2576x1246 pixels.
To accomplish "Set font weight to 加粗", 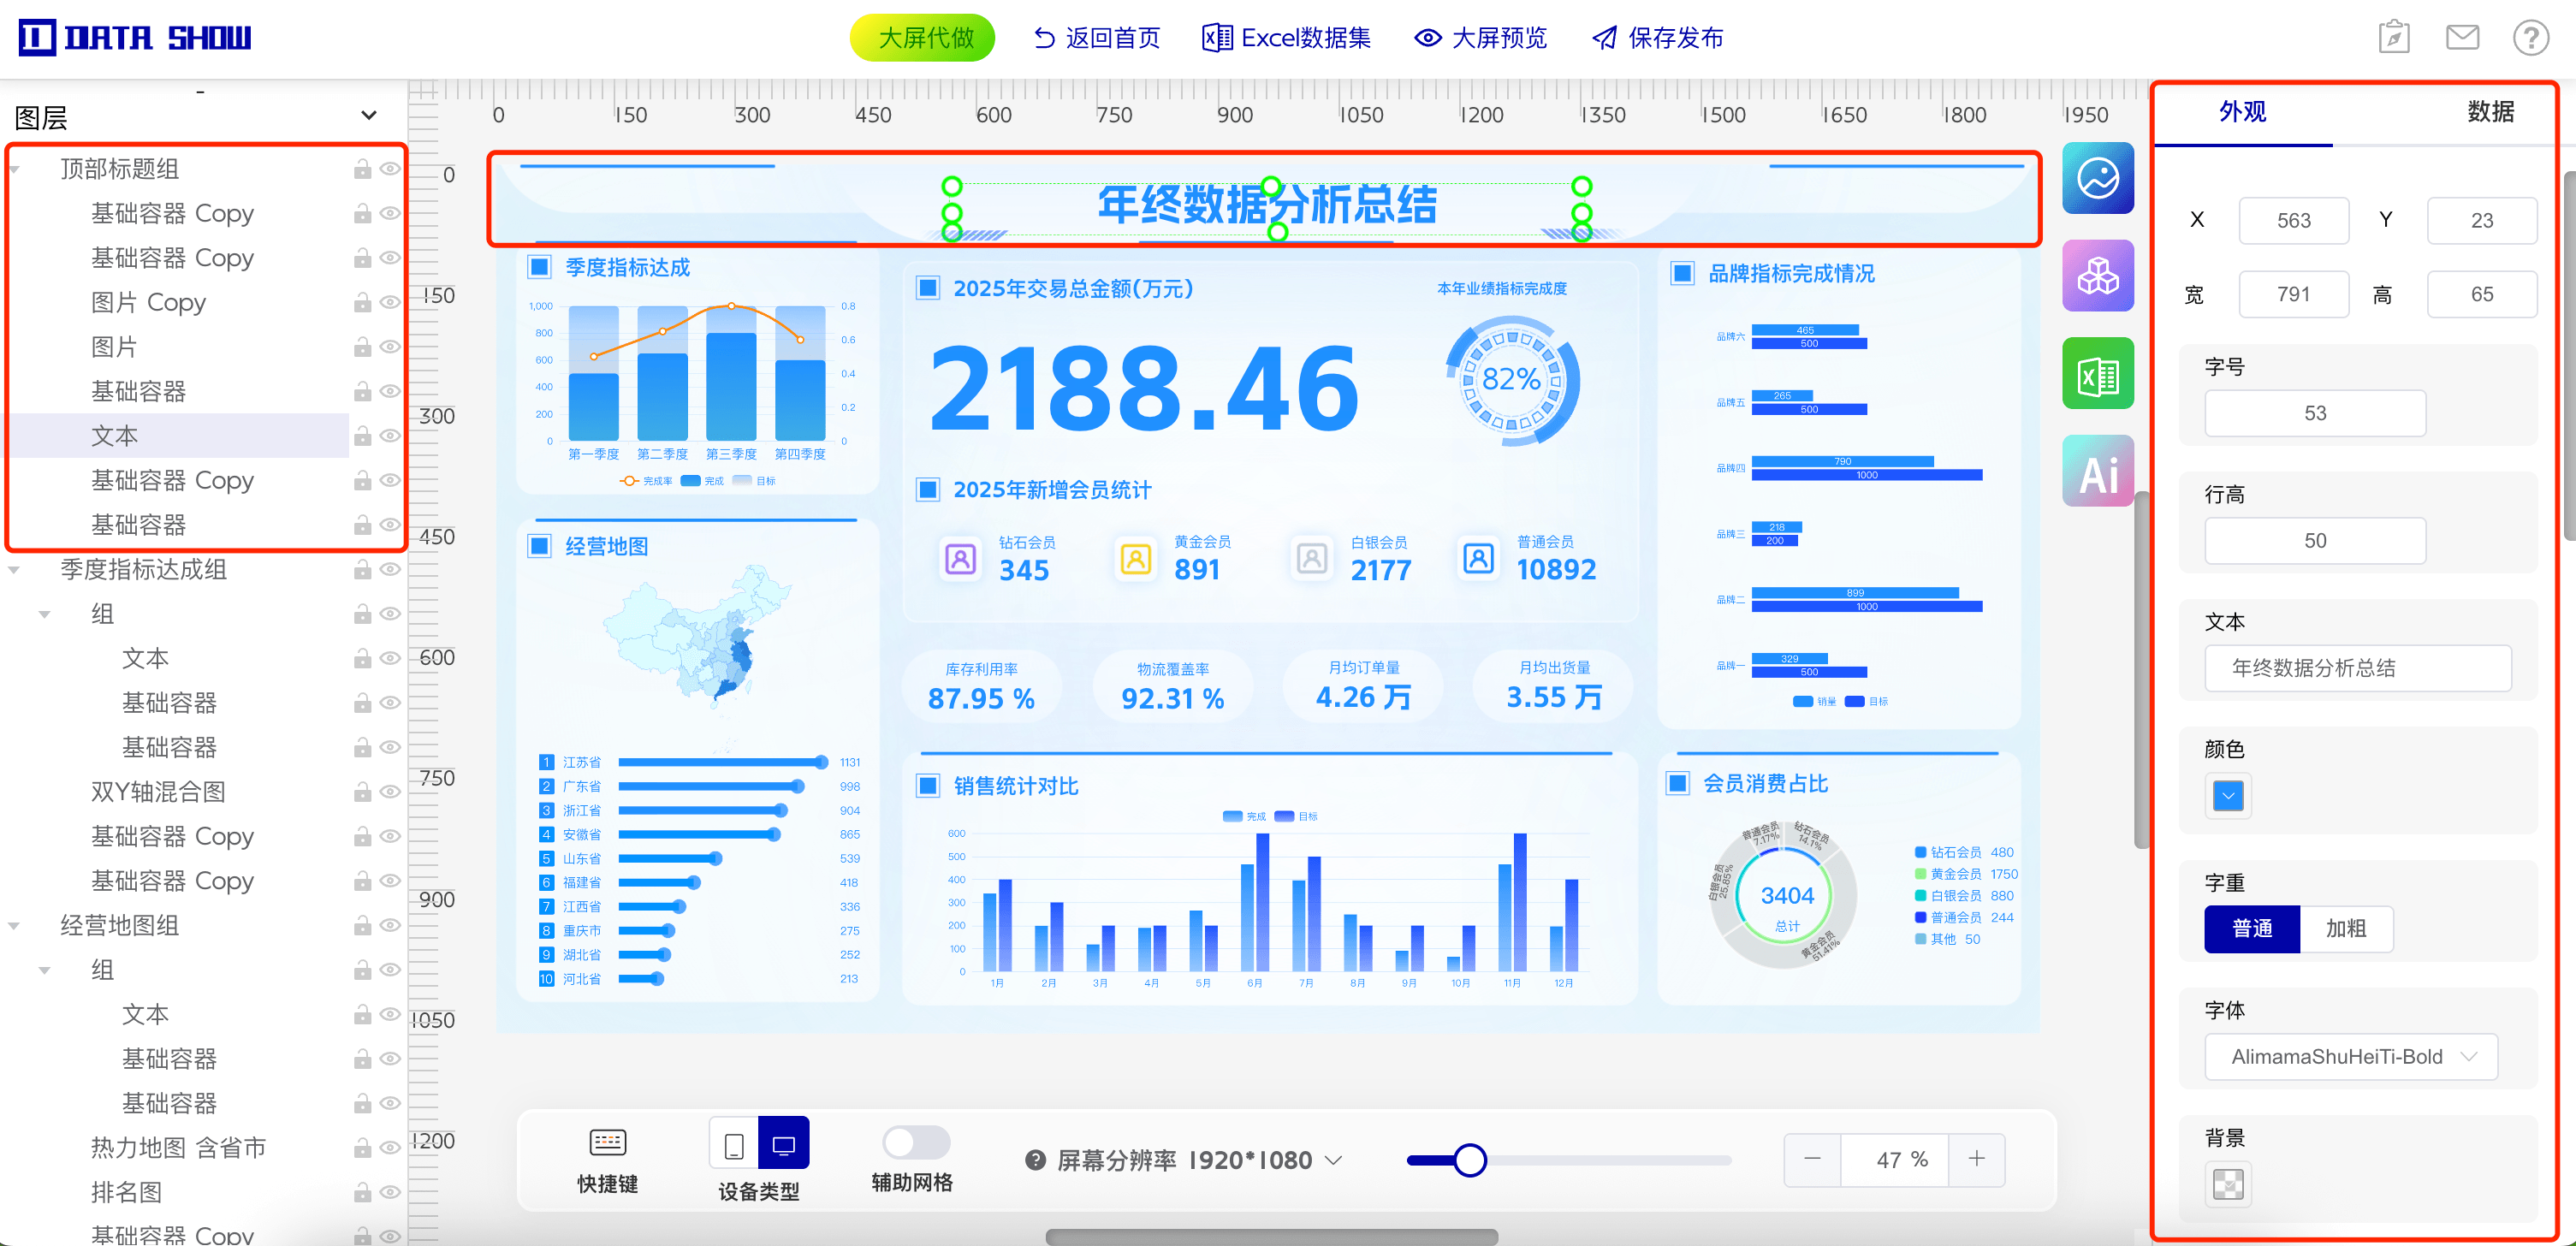I will coord(2345,929).
